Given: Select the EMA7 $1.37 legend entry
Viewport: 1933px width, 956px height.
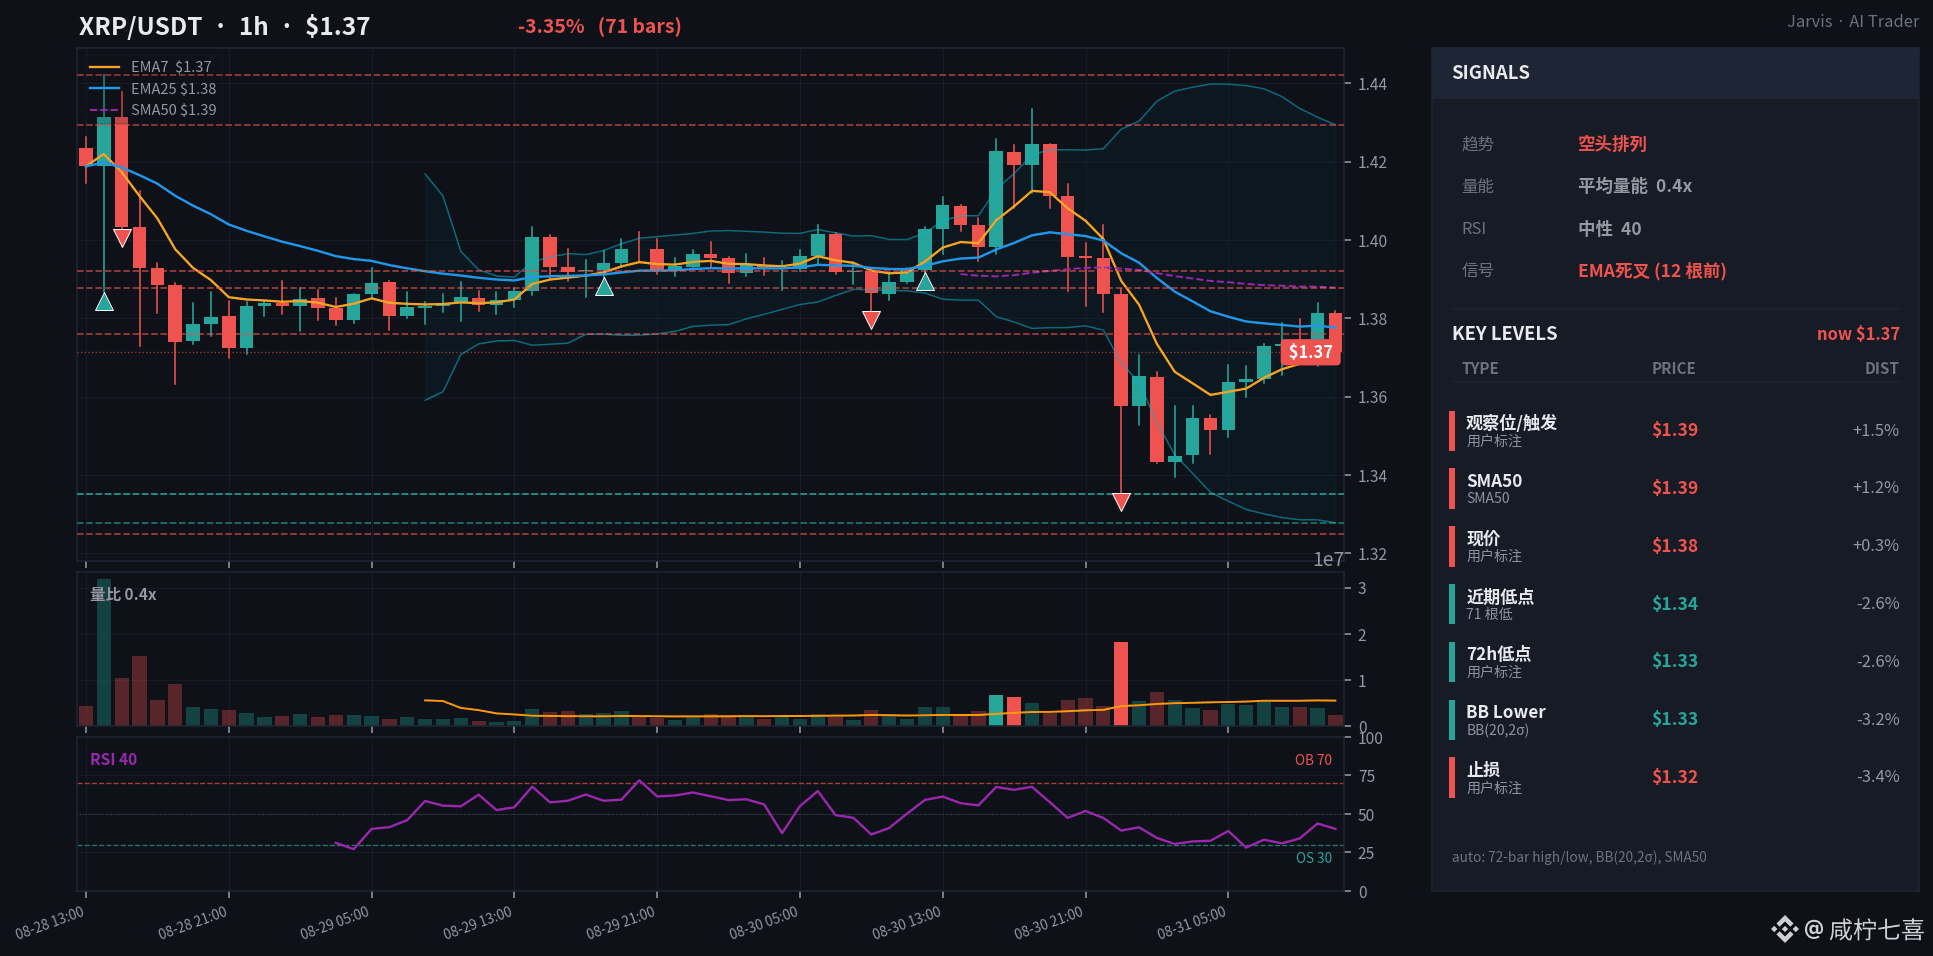Looking at the screenshot, I should point(150,67).
